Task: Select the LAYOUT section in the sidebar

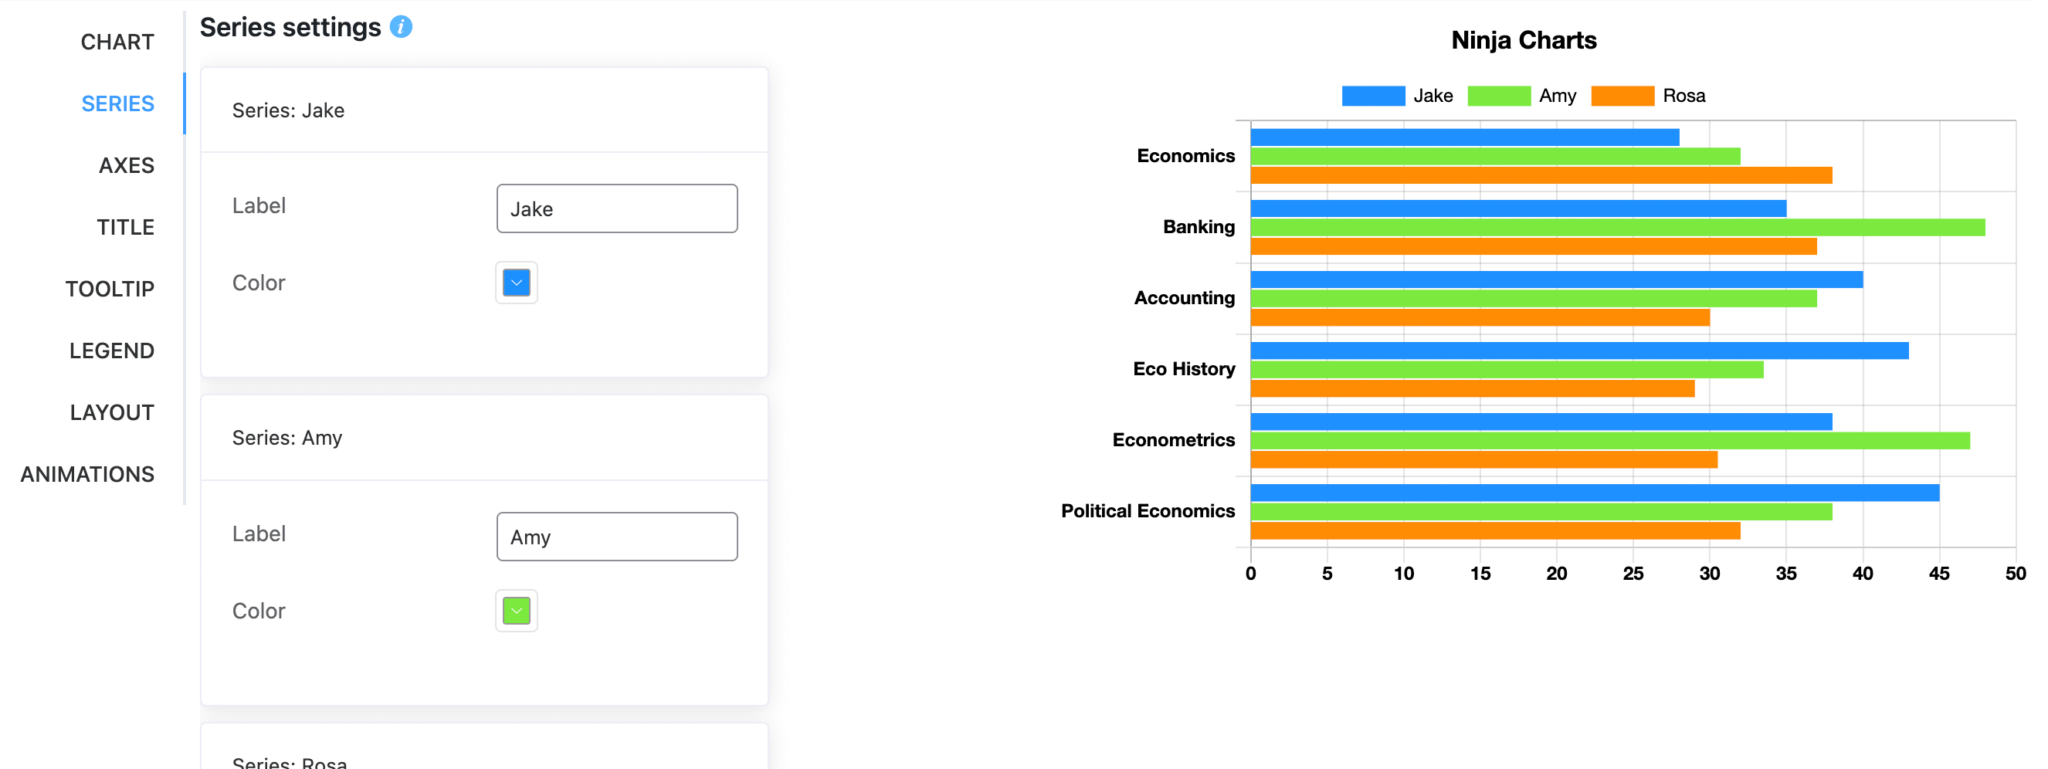Action: click(111, 412)
